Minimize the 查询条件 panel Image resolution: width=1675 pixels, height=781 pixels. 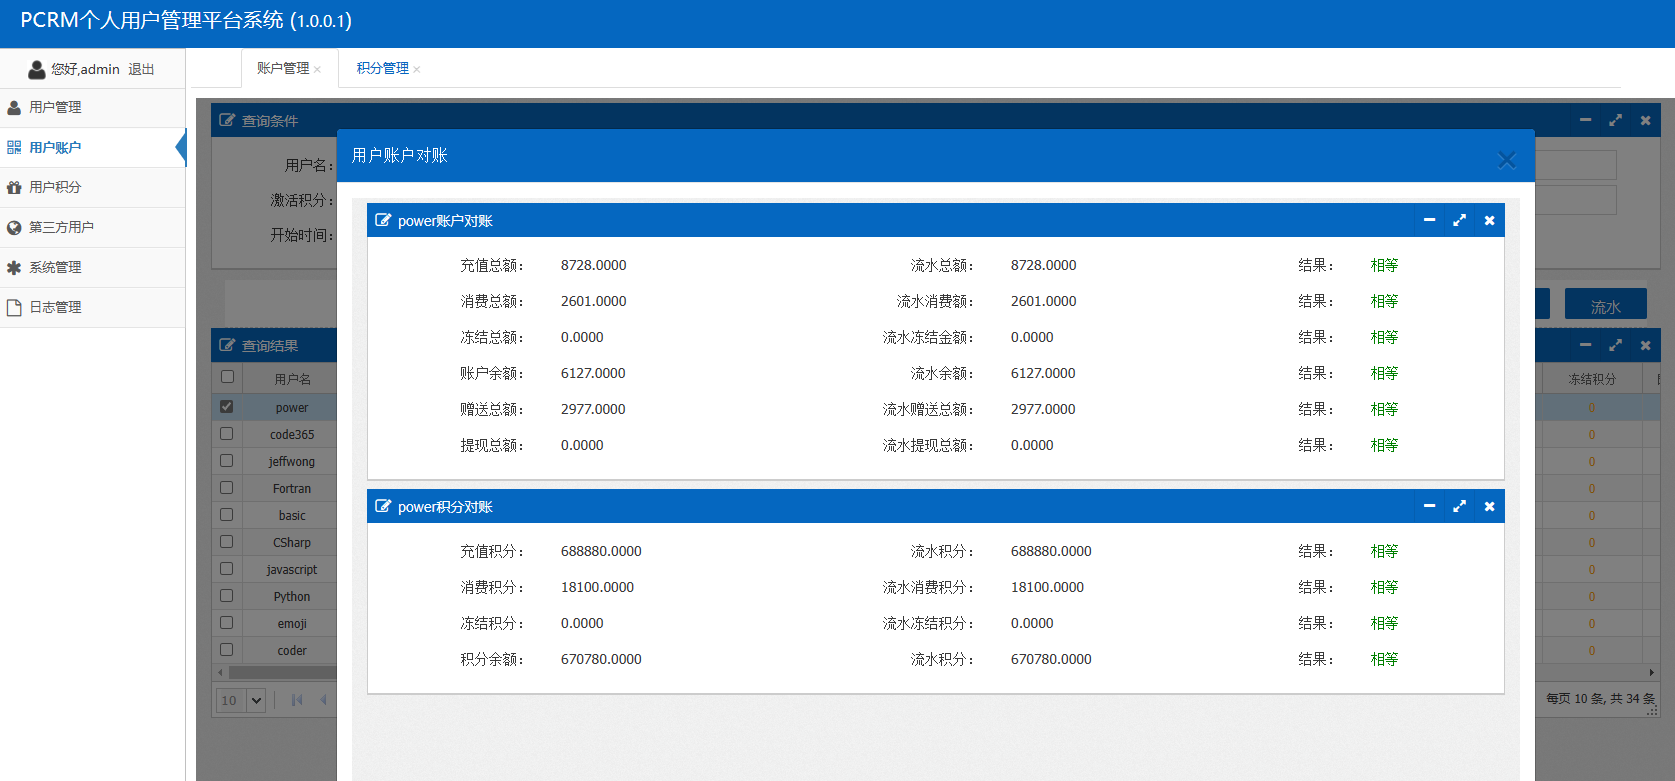(1585, 120)
